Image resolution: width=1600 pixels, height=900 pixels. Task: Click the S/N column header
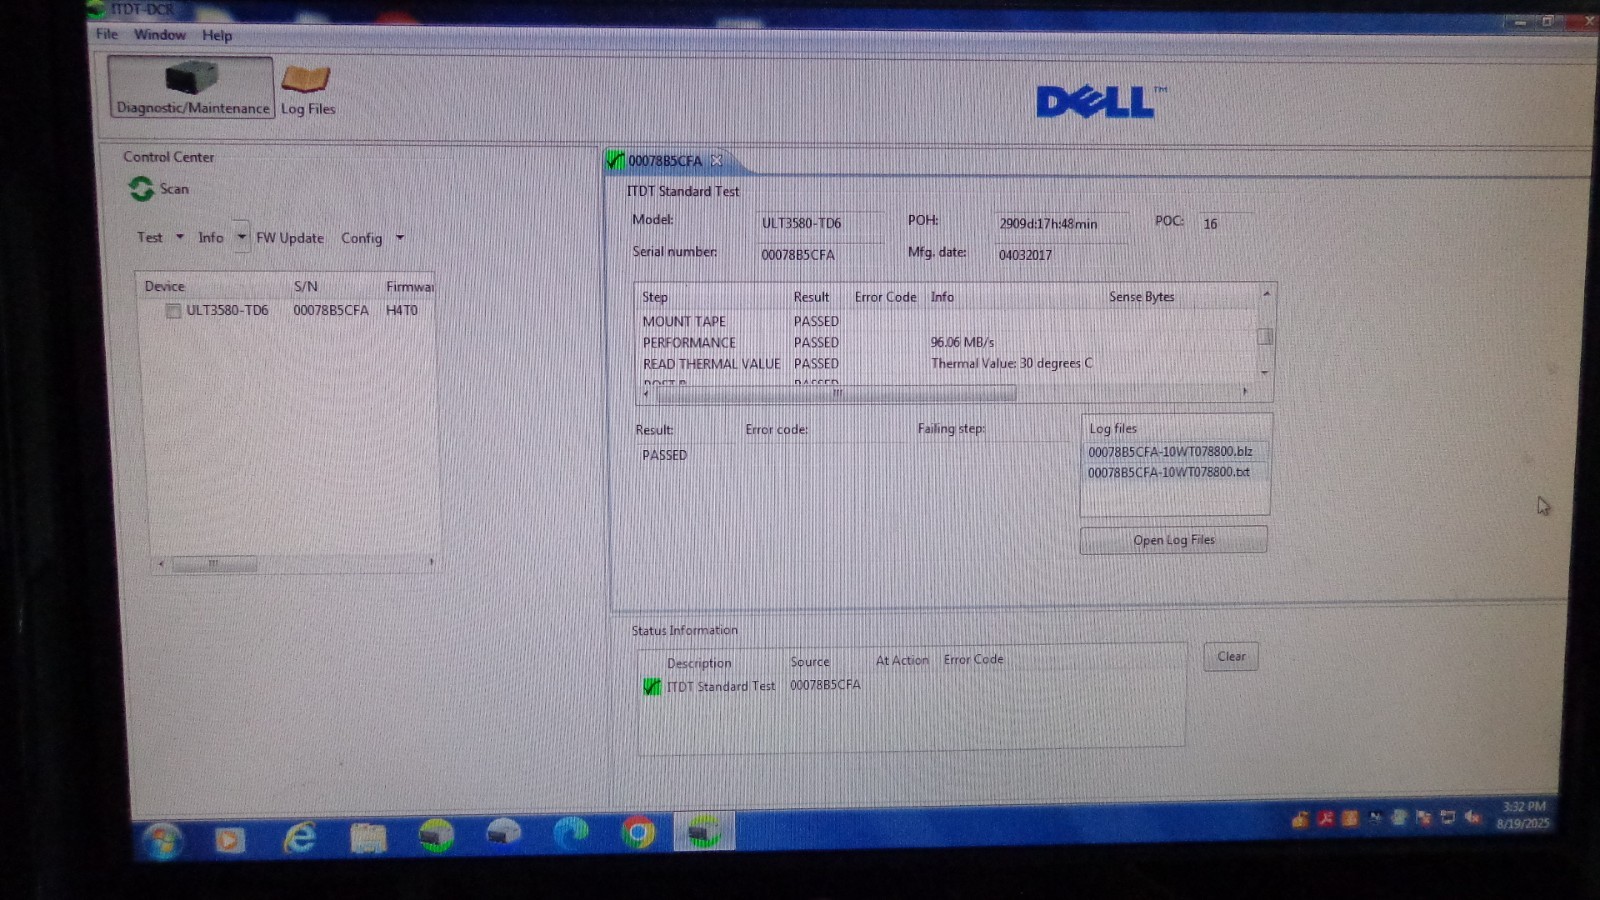point(305,286)
